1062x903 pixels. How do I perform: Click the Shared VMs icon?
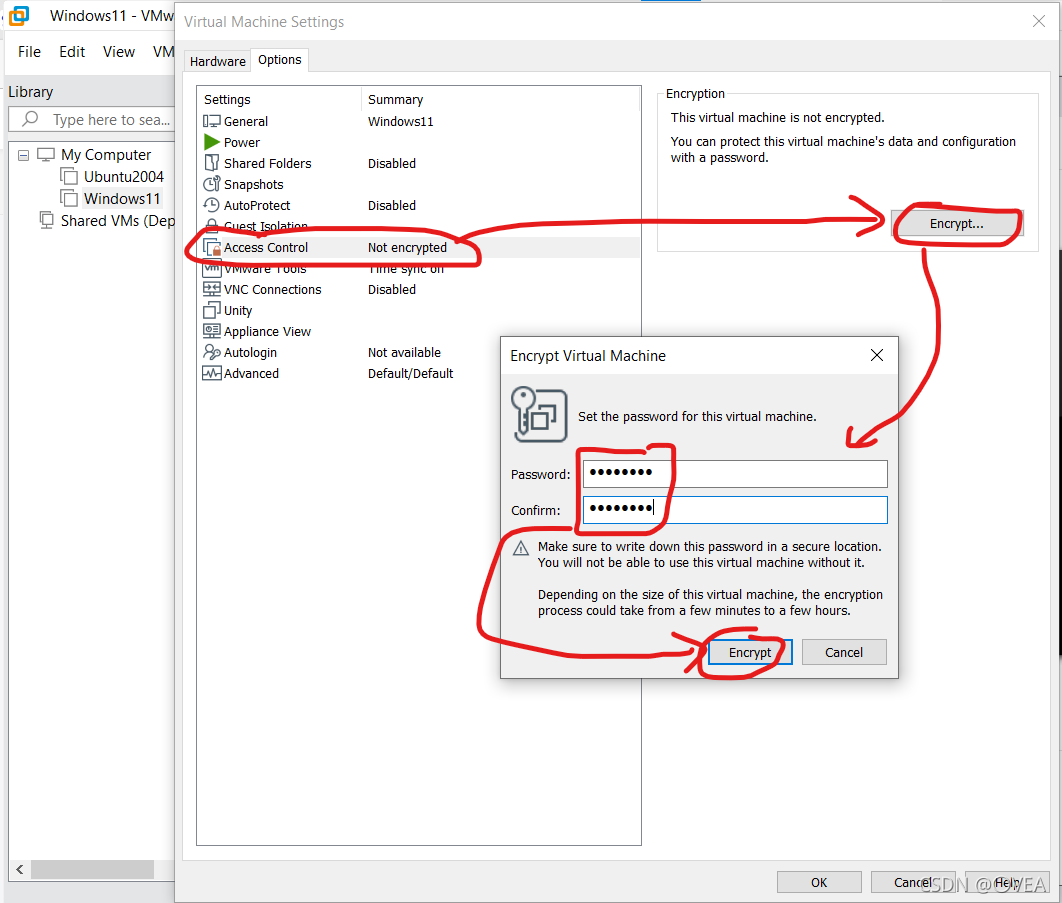[46, 220]
